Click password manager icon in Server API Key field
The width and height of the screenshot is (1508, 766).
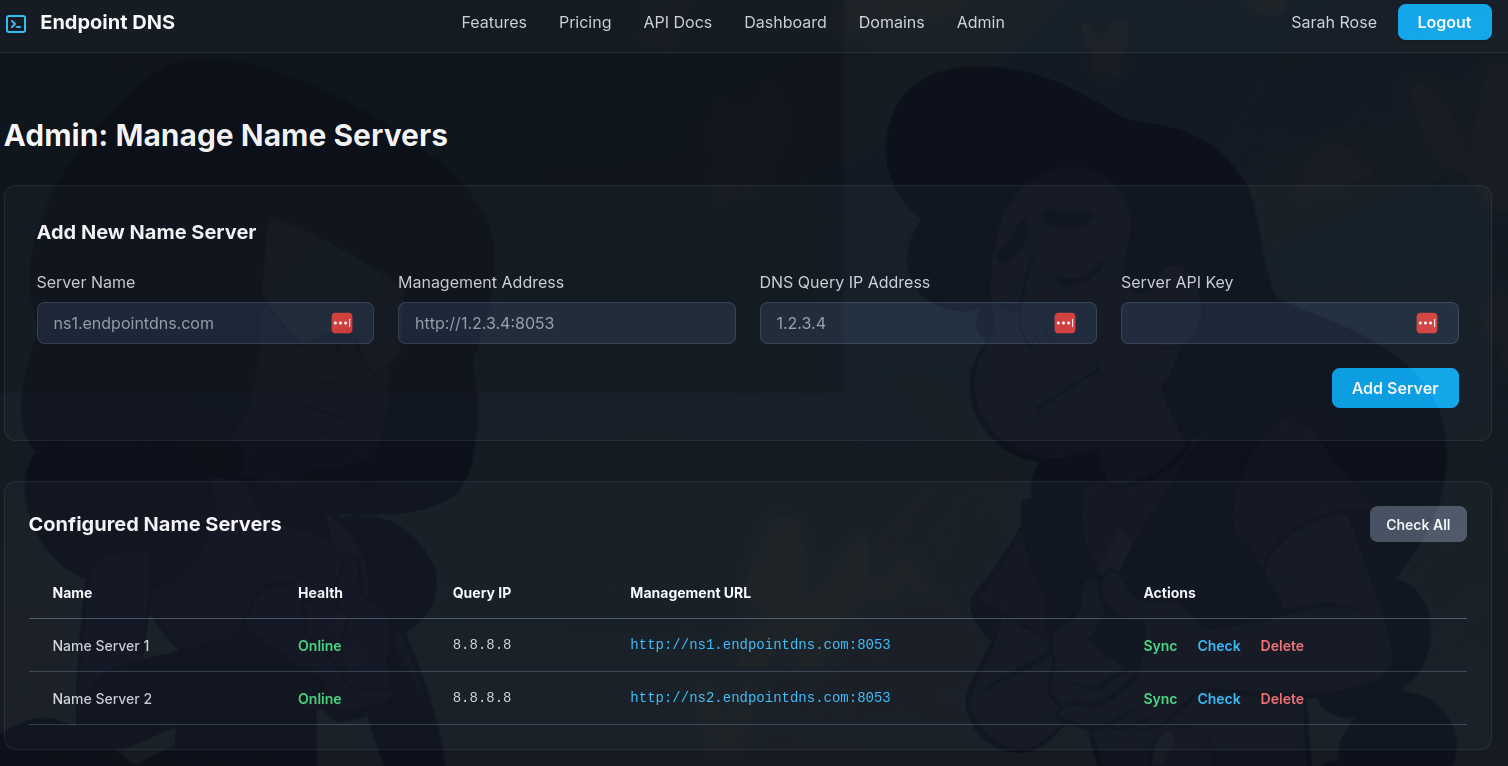(1427, 323)
